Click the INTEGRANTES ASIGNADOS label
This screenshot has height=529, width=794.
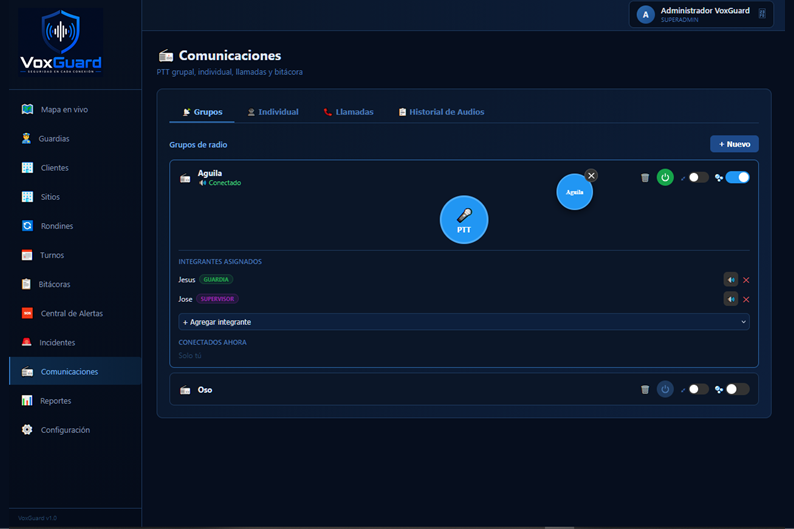(220, 262)
